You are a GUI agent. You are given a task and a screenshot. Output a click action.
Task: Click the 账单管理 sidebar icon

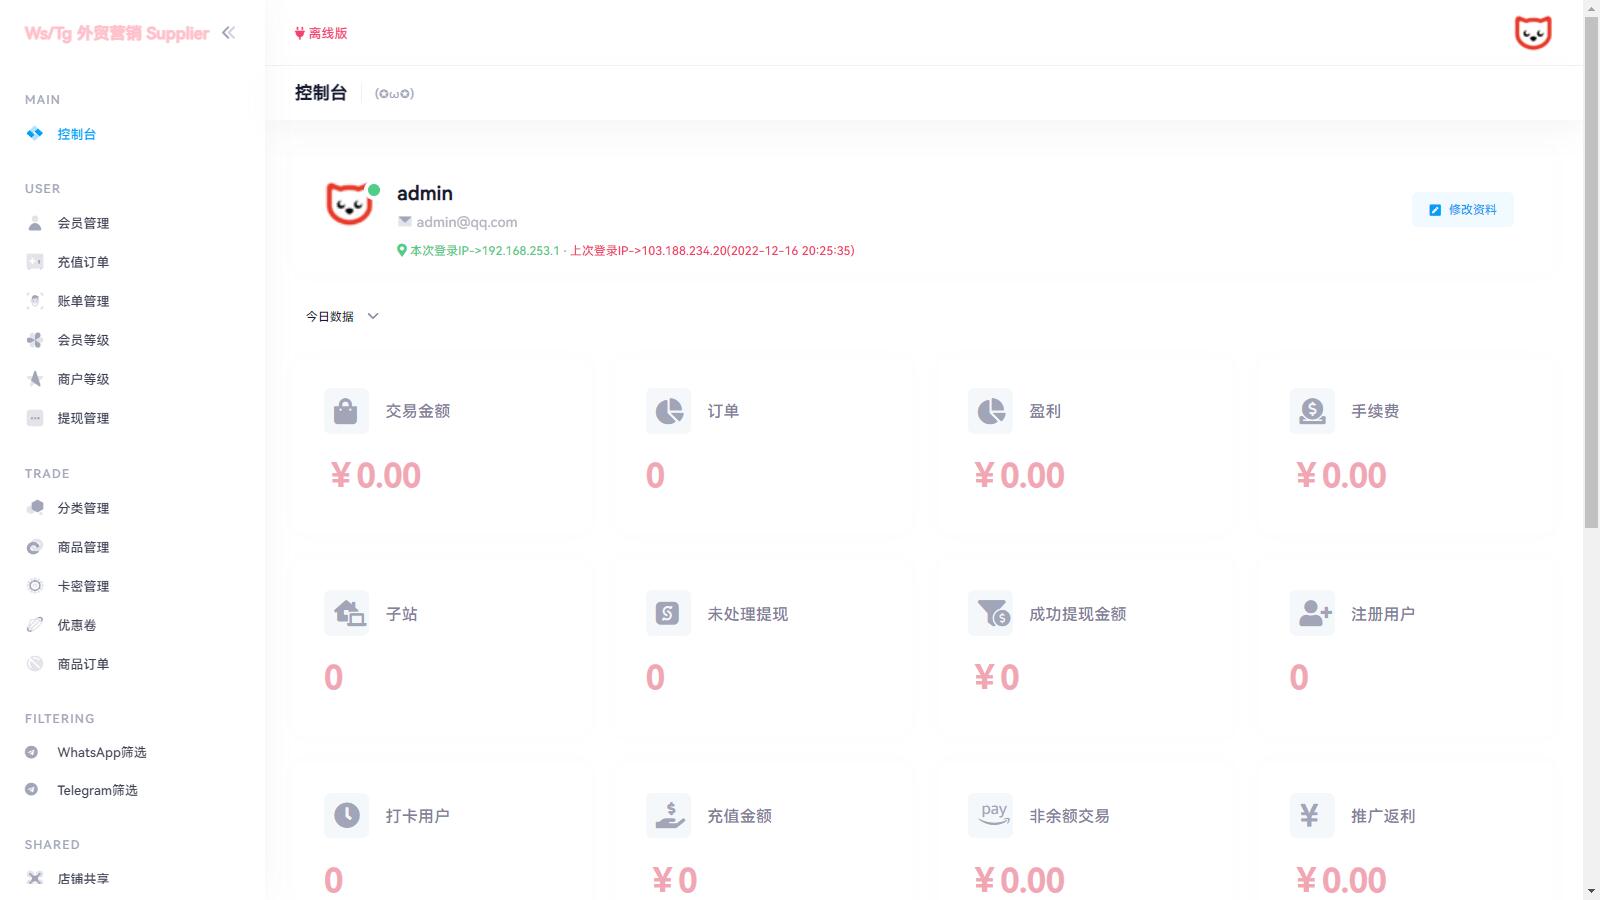point(35,301)
